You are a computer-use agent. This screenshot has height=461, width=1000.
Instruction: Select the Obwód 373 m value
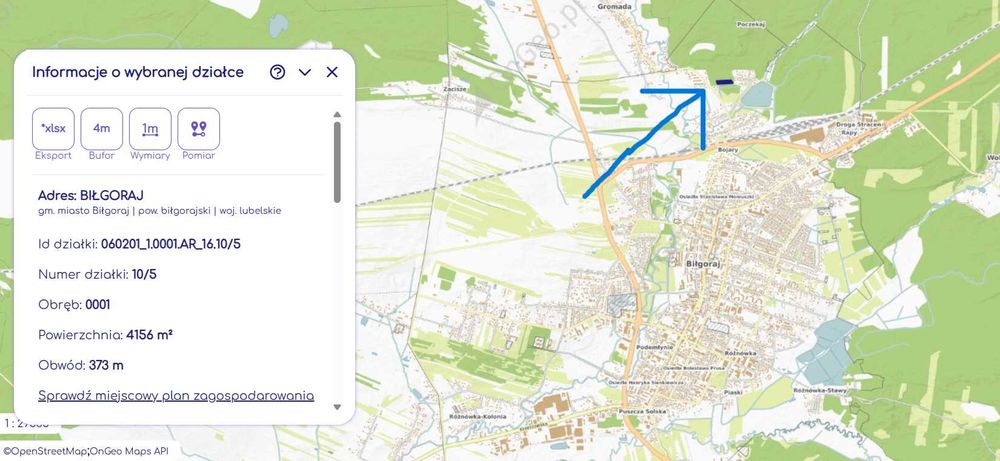(107, 365)
